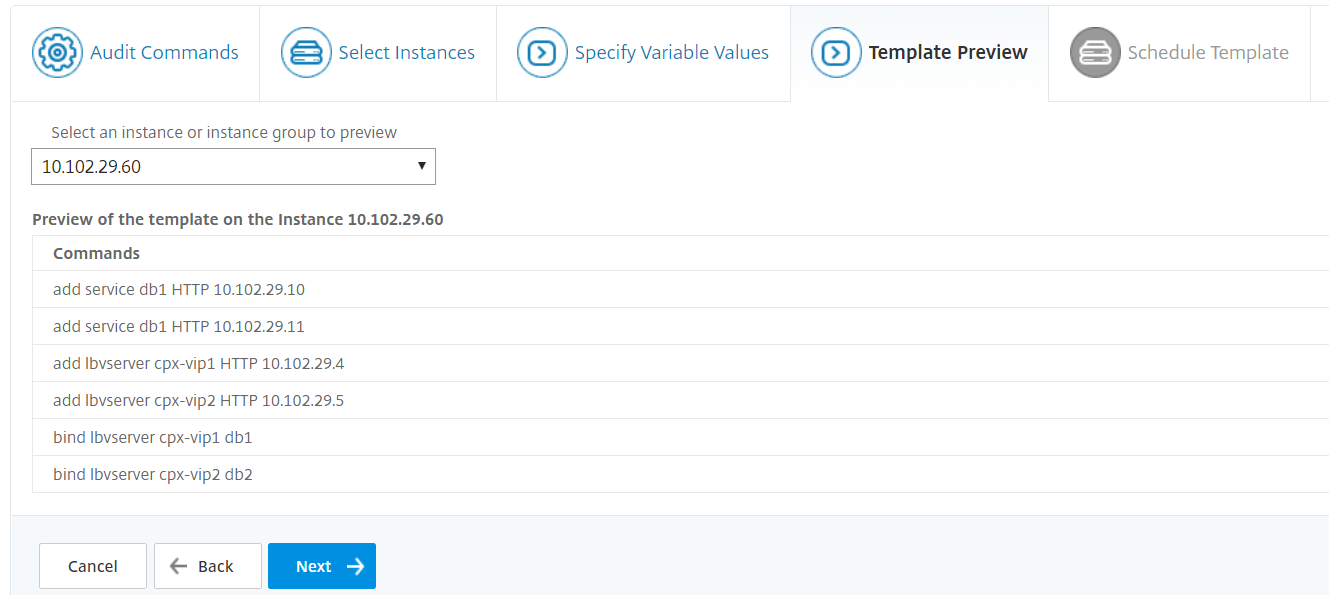Click the Specify Variable Values step icon
The width and height of the screenshot is (1329, 595).
pyautogui.click(x=541, y=53)
